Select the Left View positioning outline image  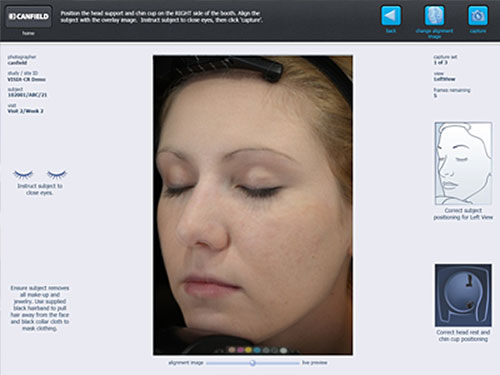tap(463, 163)
